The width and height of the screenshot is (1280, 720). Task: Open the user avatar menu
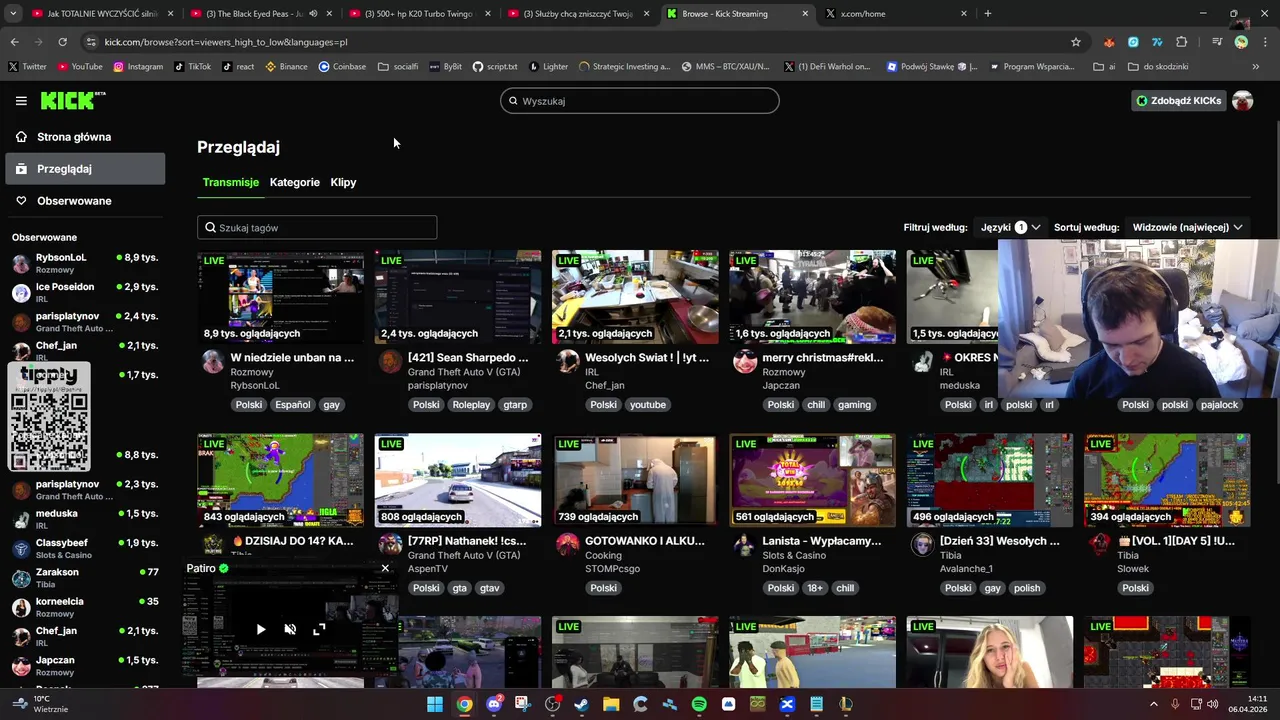tap(1242, 101)
